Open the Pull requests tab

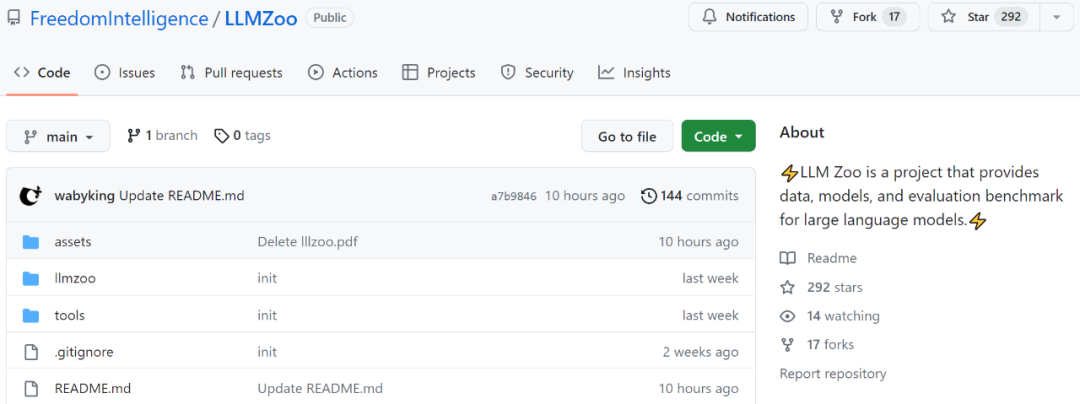(x=231, y=72)
